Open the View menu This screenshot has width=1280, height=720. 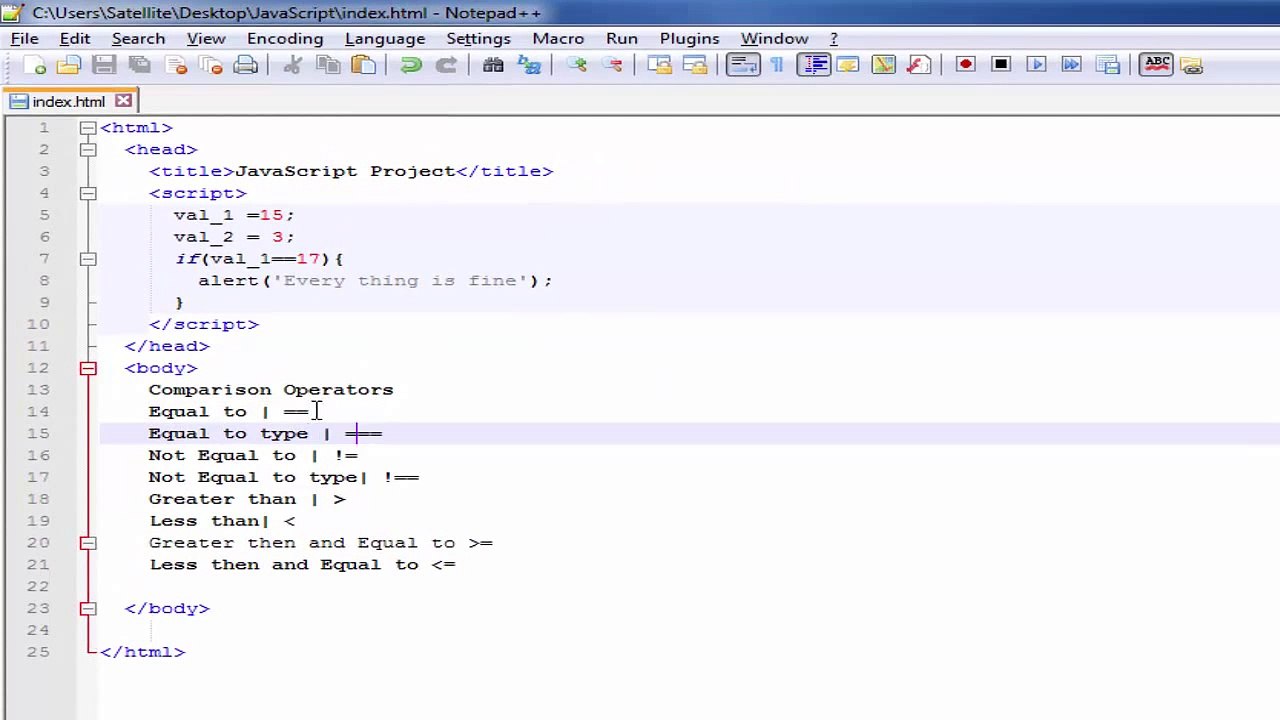point(206,38)
